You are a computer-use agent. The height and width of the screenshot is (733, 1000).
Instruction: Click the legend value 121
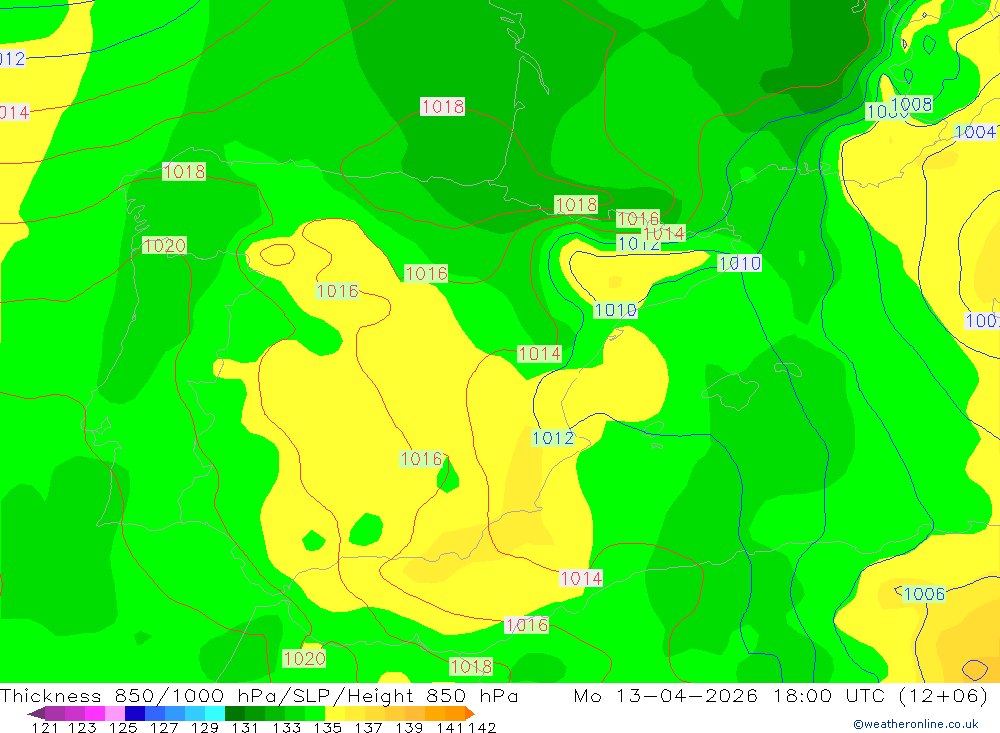[45, 727]
